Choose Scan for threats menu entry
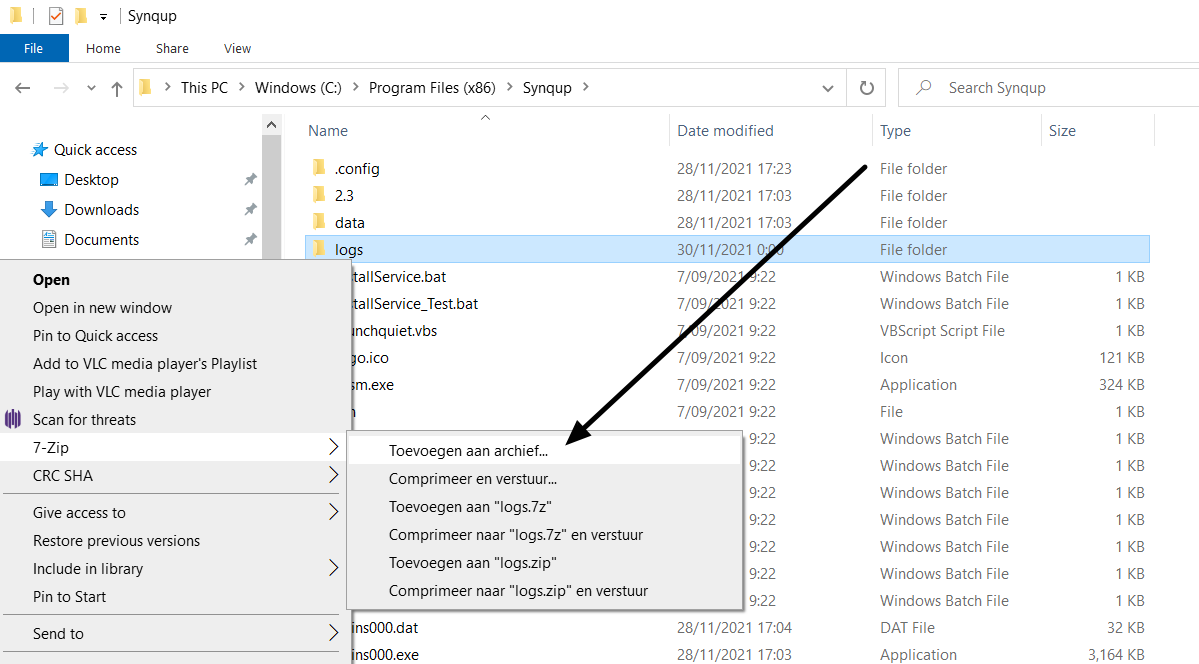This screenshot has height=664, width=1199. (x=174, y=420)
